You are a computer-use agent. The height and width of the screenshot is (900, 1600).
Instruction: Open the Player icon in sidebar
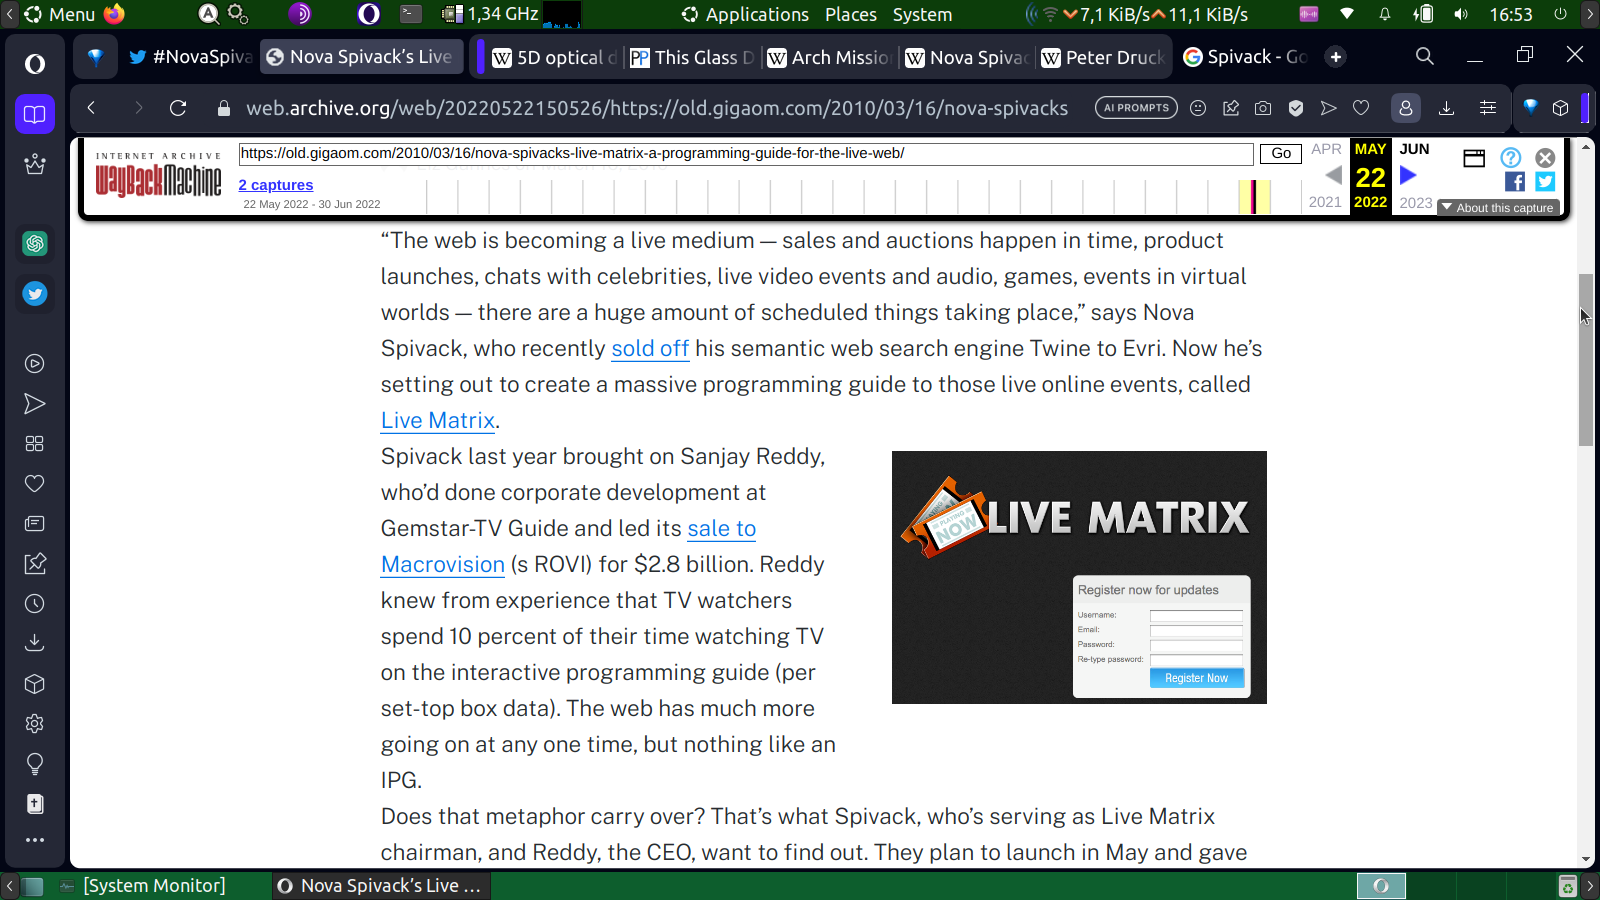[35, 364]
